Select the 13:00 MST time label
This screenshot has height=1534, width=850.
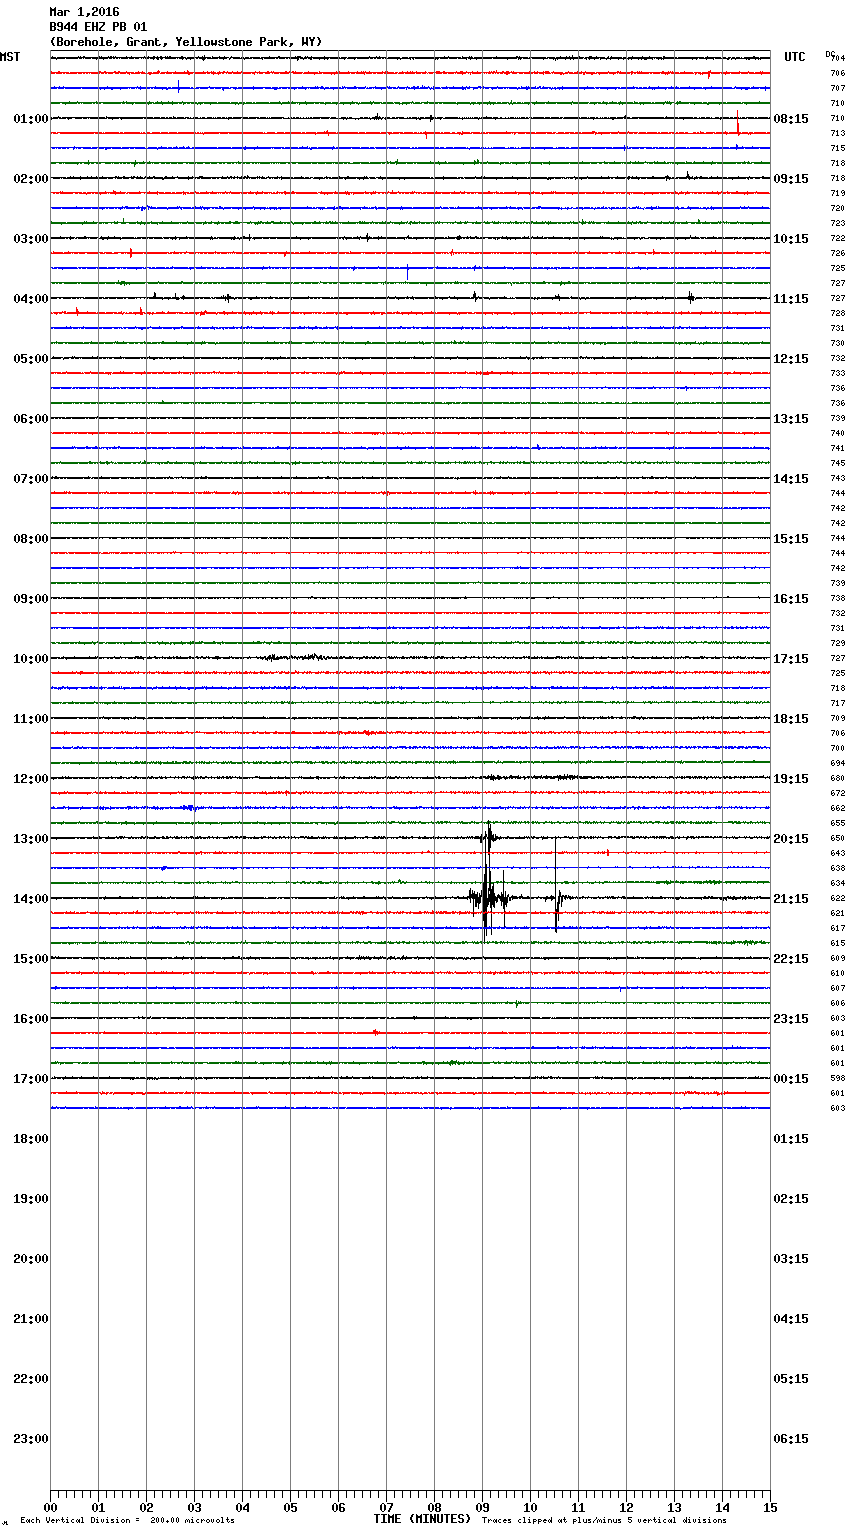pos(31,839)
